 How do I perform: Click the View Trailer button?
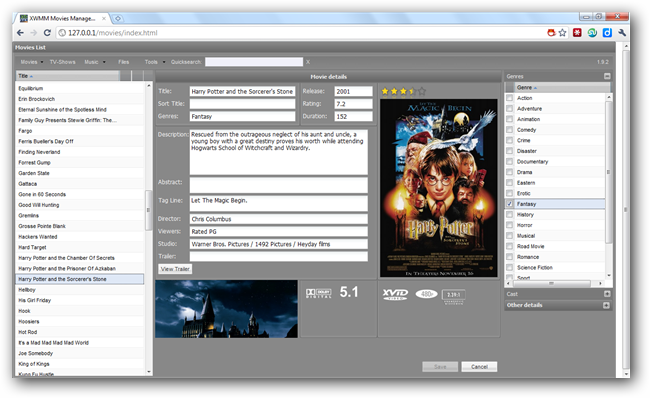[175, 269]
